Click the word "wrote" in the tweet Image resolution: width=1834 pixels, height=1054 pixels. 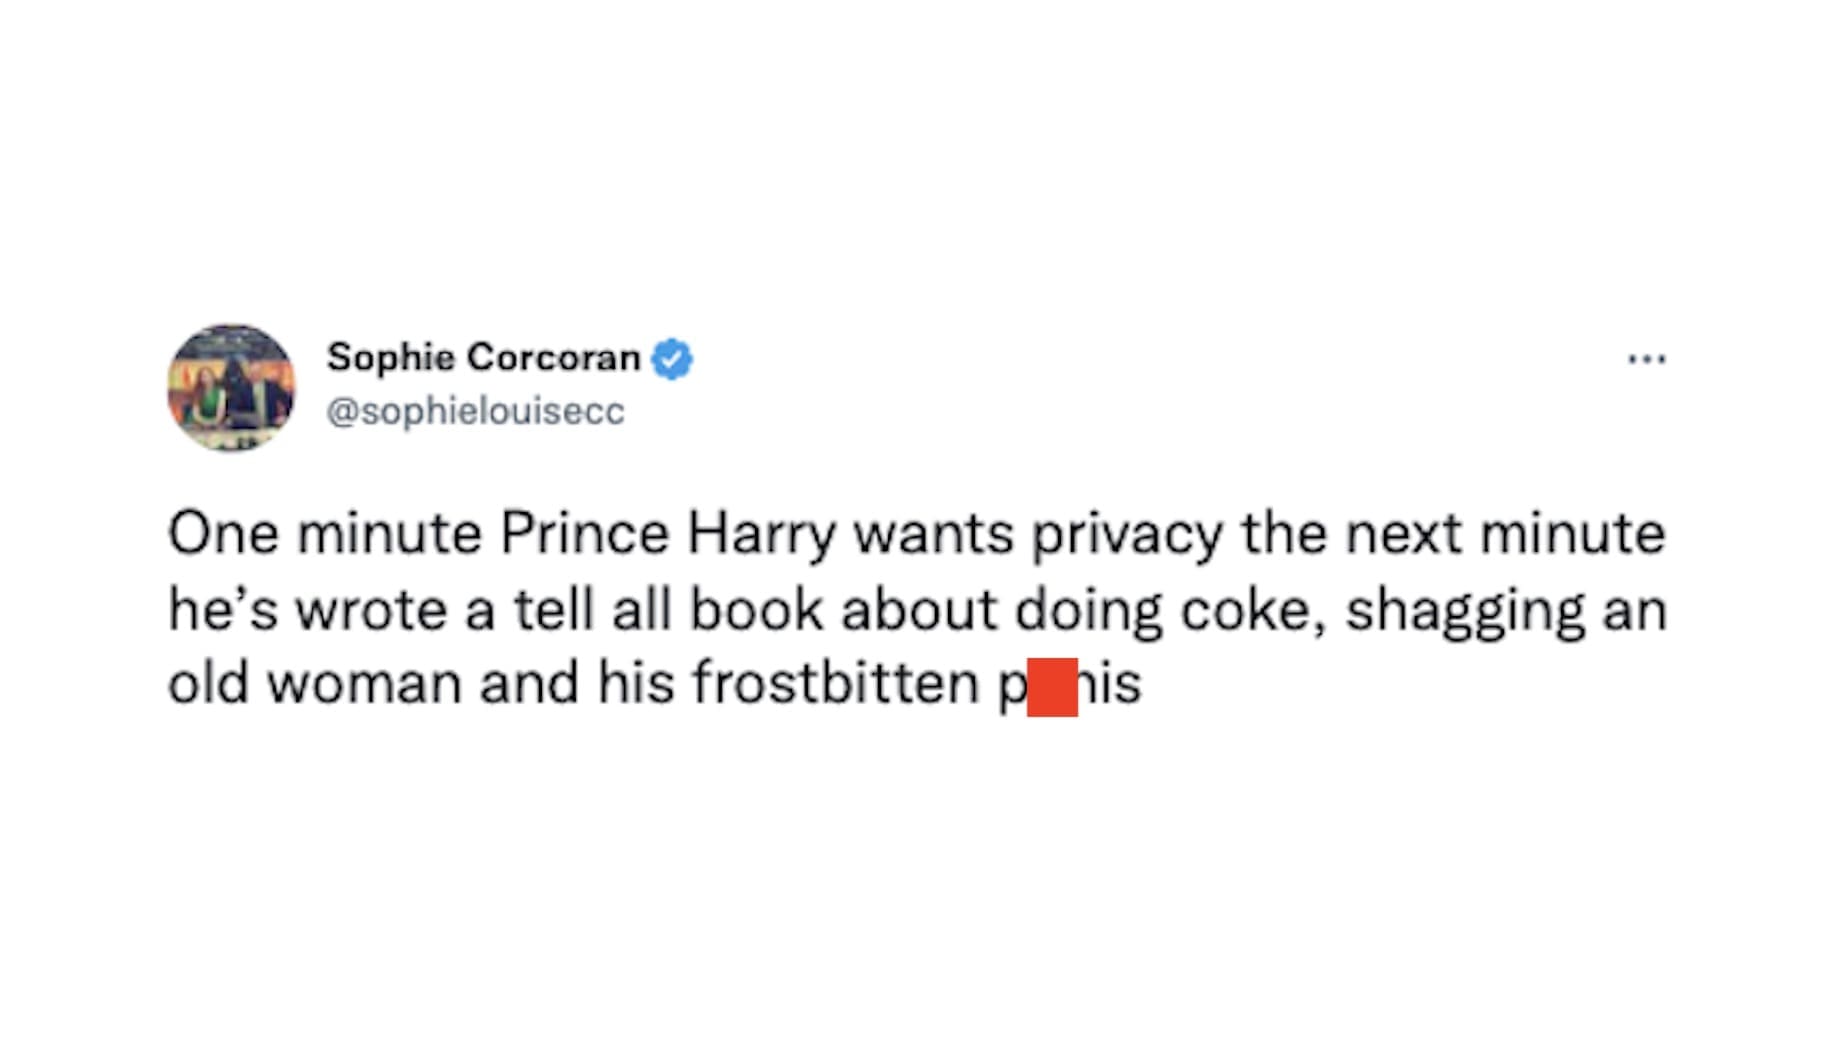coord(370,610)
